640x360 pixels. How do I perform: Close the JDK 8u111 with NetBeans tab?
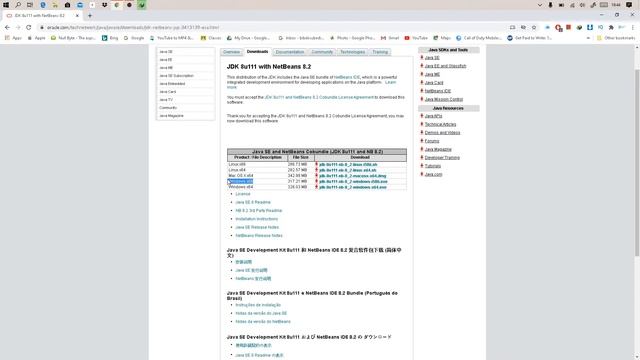(77, 16)
